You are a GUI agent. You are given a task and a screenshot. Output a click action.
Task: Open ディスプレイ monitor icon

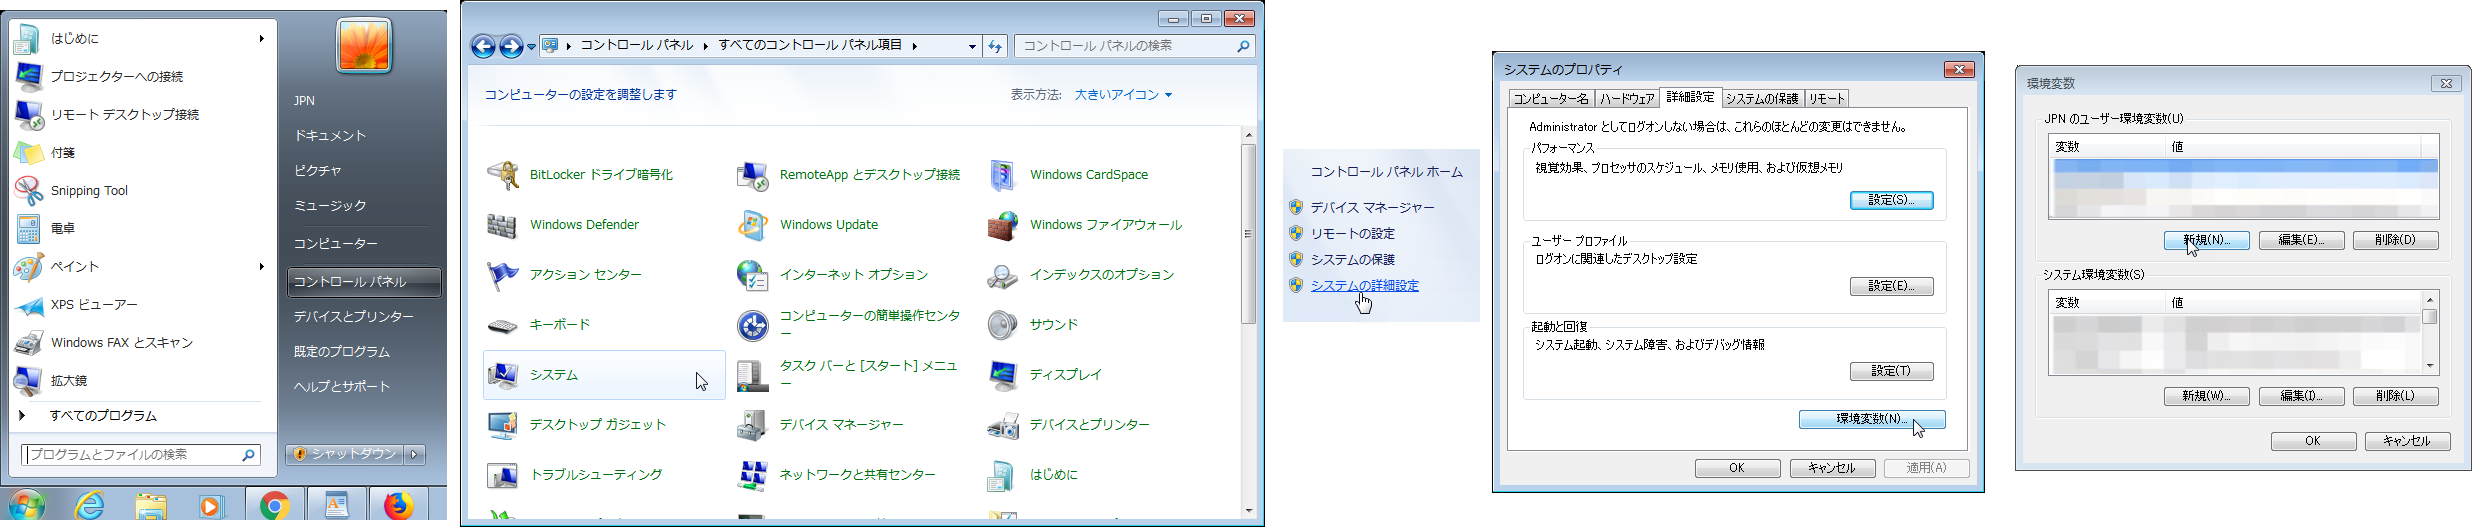[1002, 375]
